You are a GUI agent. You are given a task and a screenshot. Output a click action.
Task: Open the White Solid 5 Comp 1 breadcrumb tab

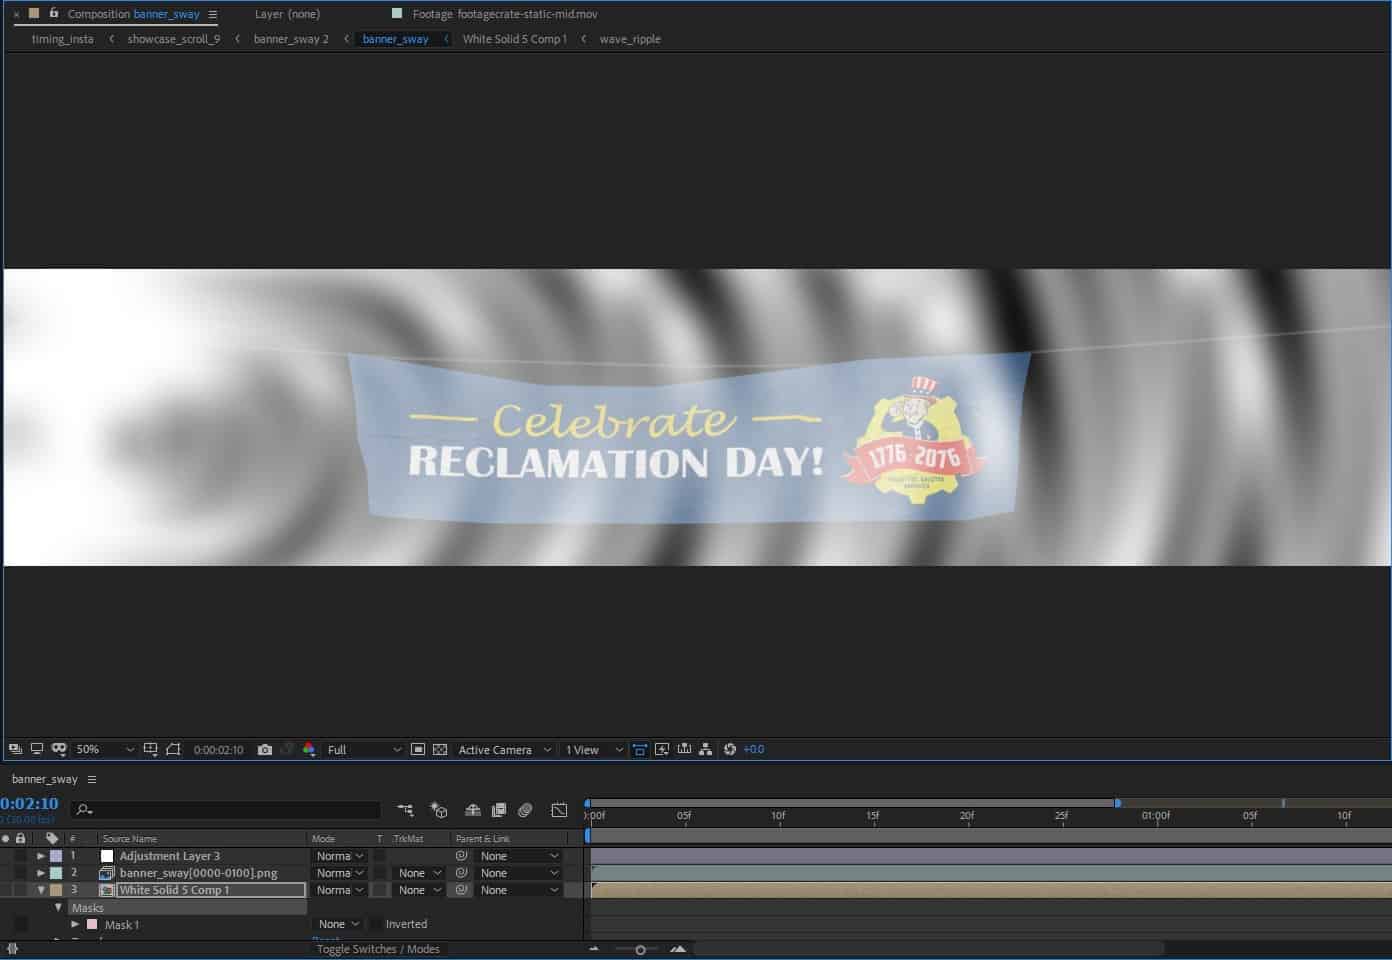pyautogui.click(x=514, y=39)
